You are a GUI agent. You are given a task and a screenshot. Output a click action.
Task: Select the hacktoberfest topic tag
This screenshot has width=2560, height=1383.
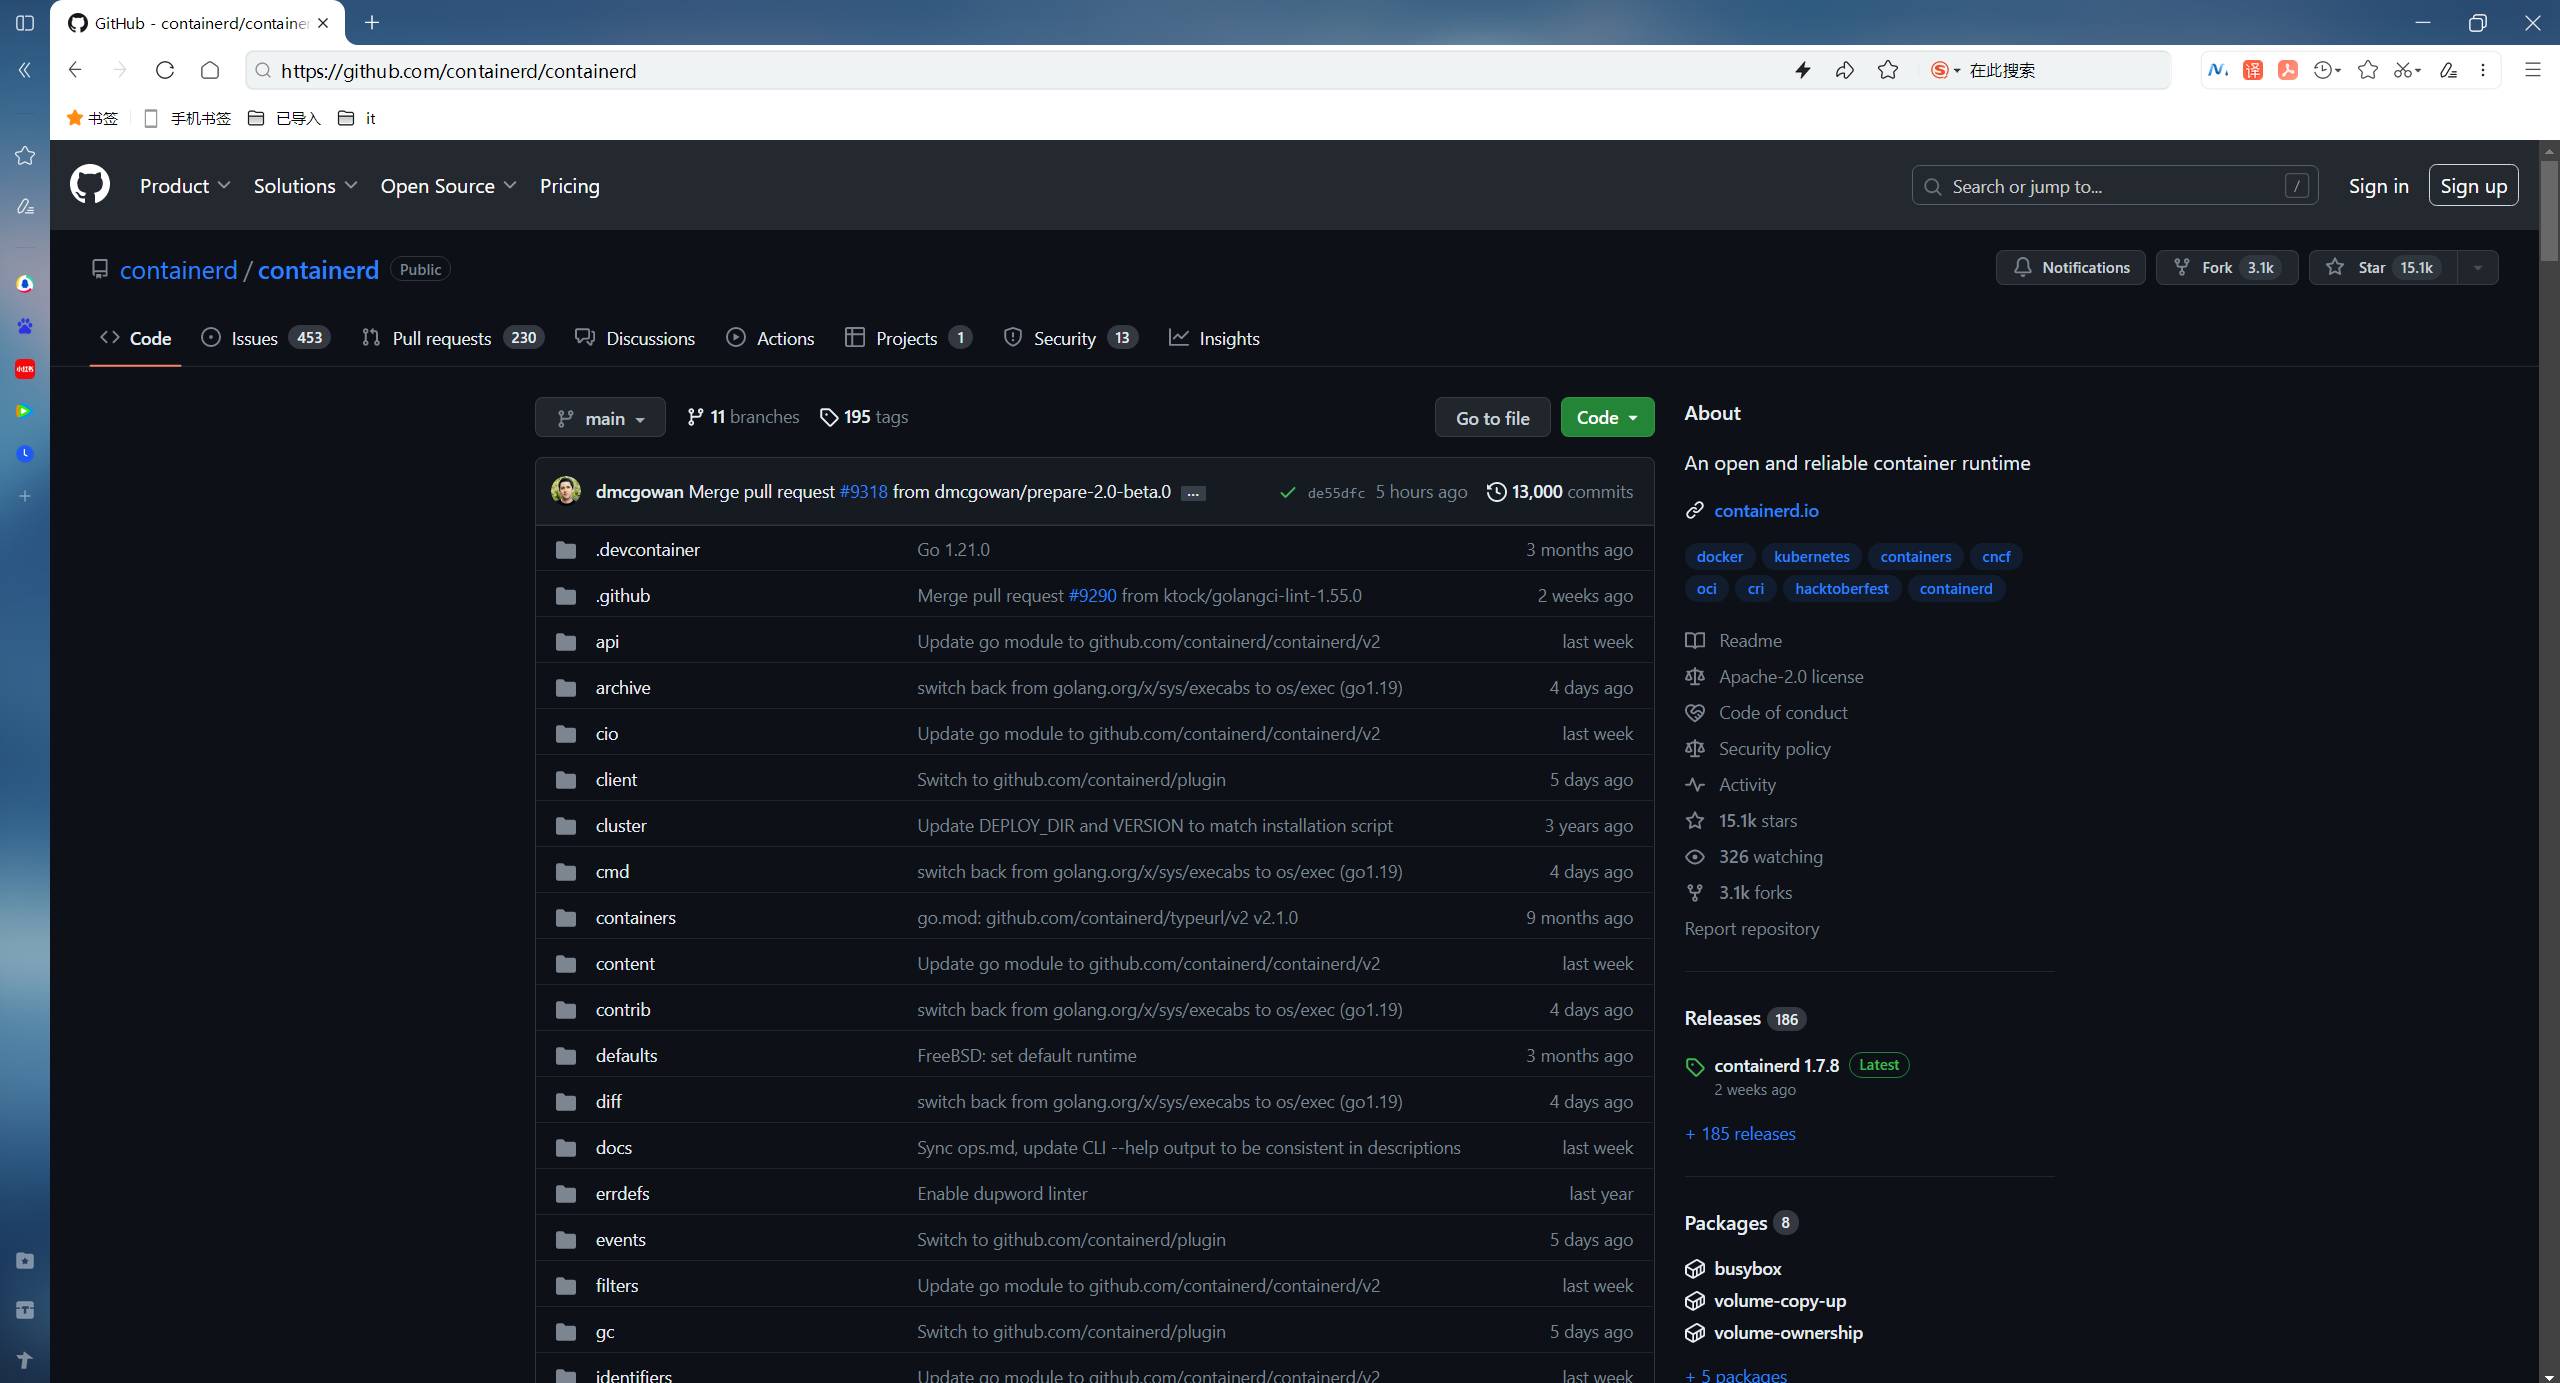tap(1841, 588)
